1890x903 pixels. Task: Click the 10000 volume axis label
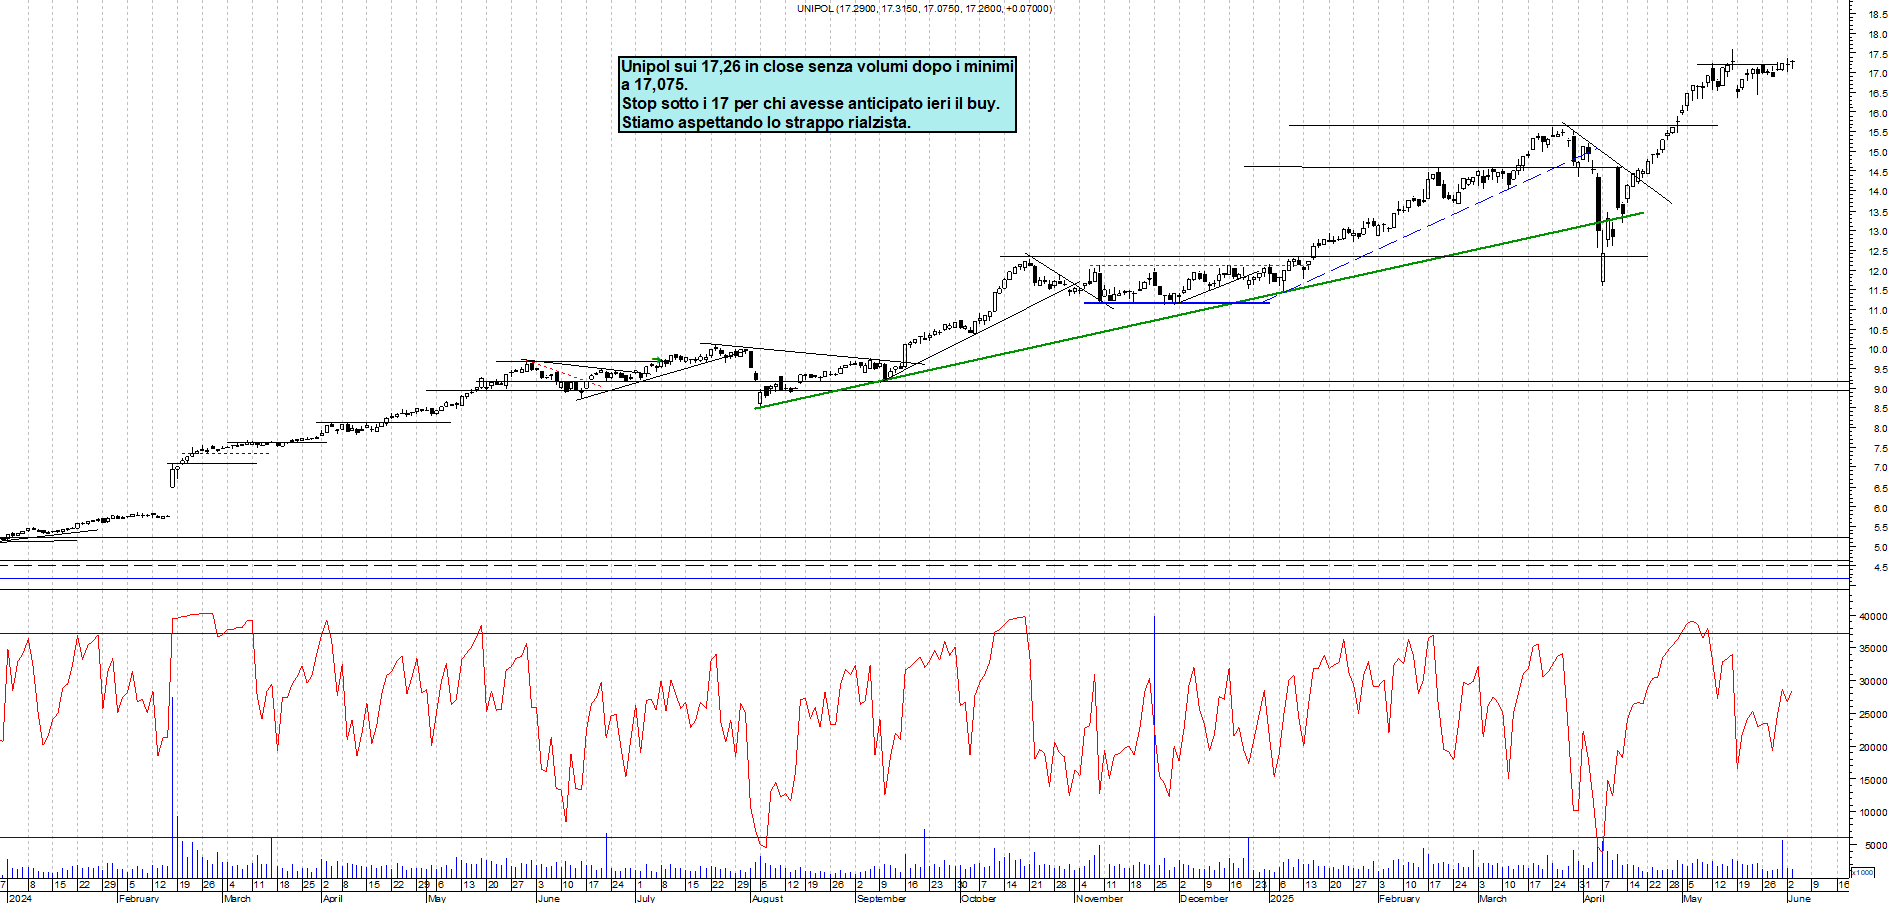point(1873,813)
